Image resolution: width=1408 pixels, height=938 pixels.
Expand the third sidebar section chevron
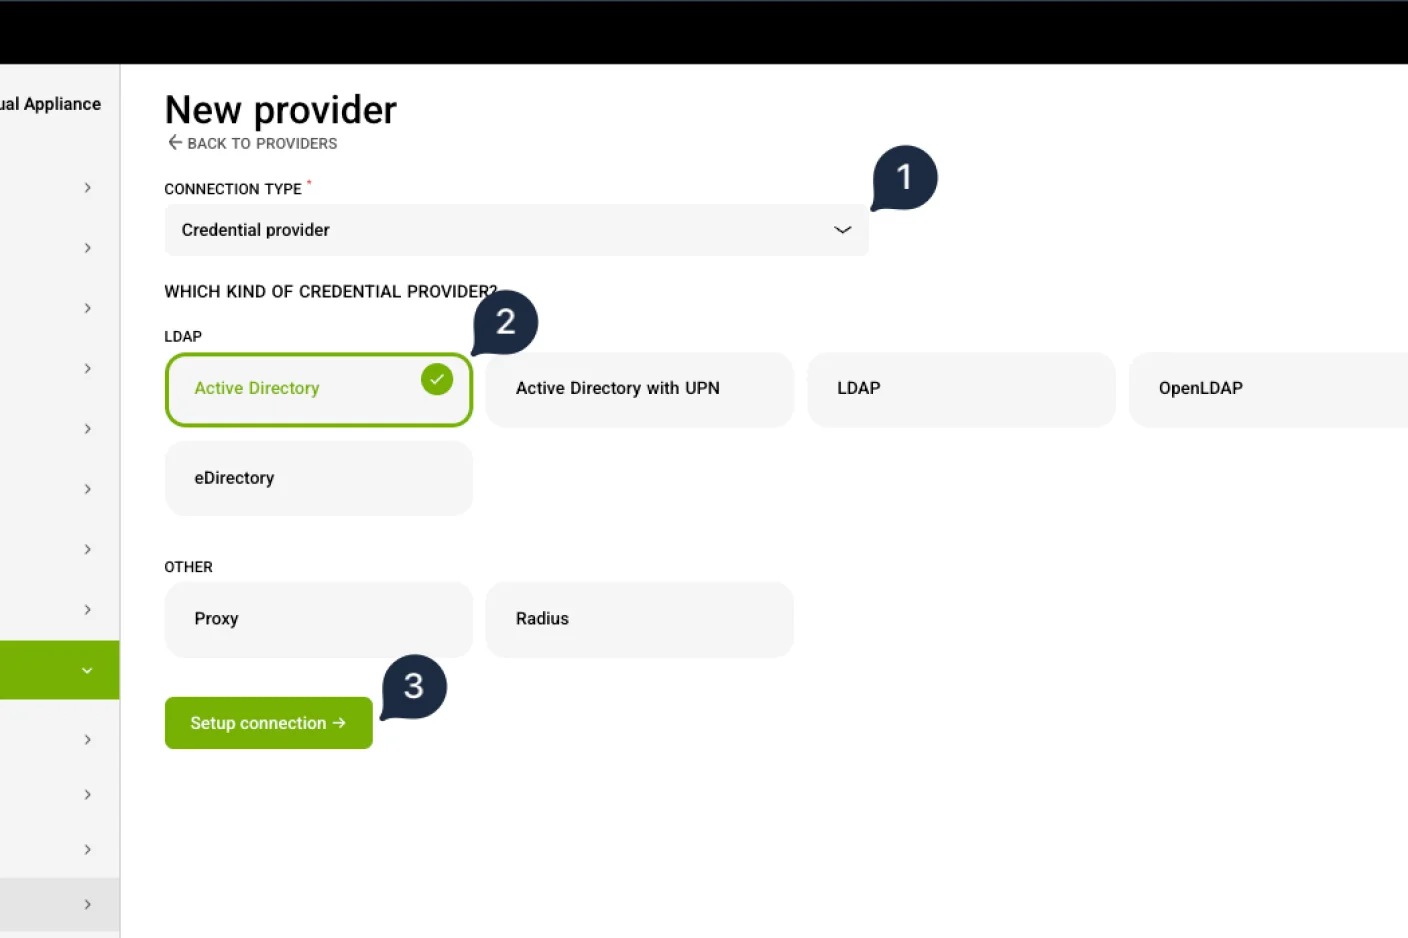click(x=87, y=308)
